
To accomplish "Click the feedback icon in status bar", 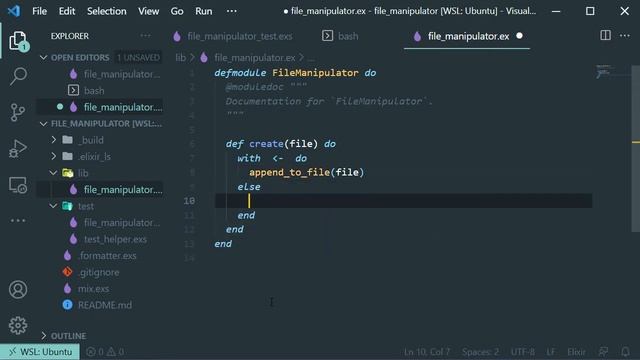I will (x=603, y=351).
